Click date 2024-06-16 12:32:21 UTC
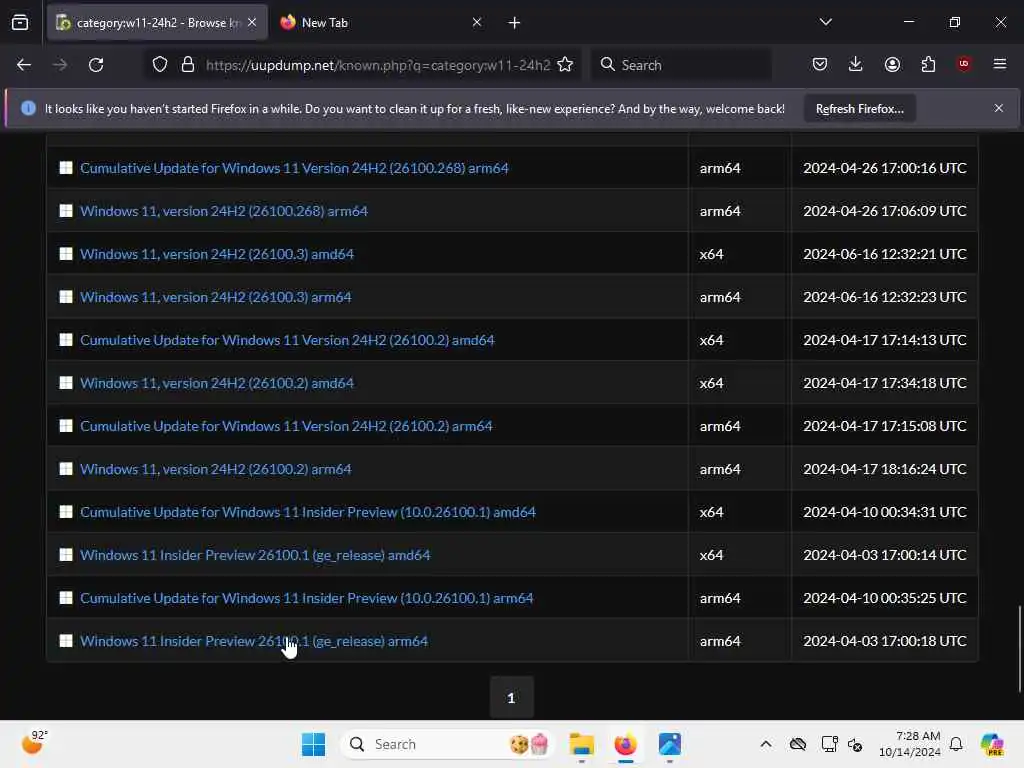 [x=884, y=254]
